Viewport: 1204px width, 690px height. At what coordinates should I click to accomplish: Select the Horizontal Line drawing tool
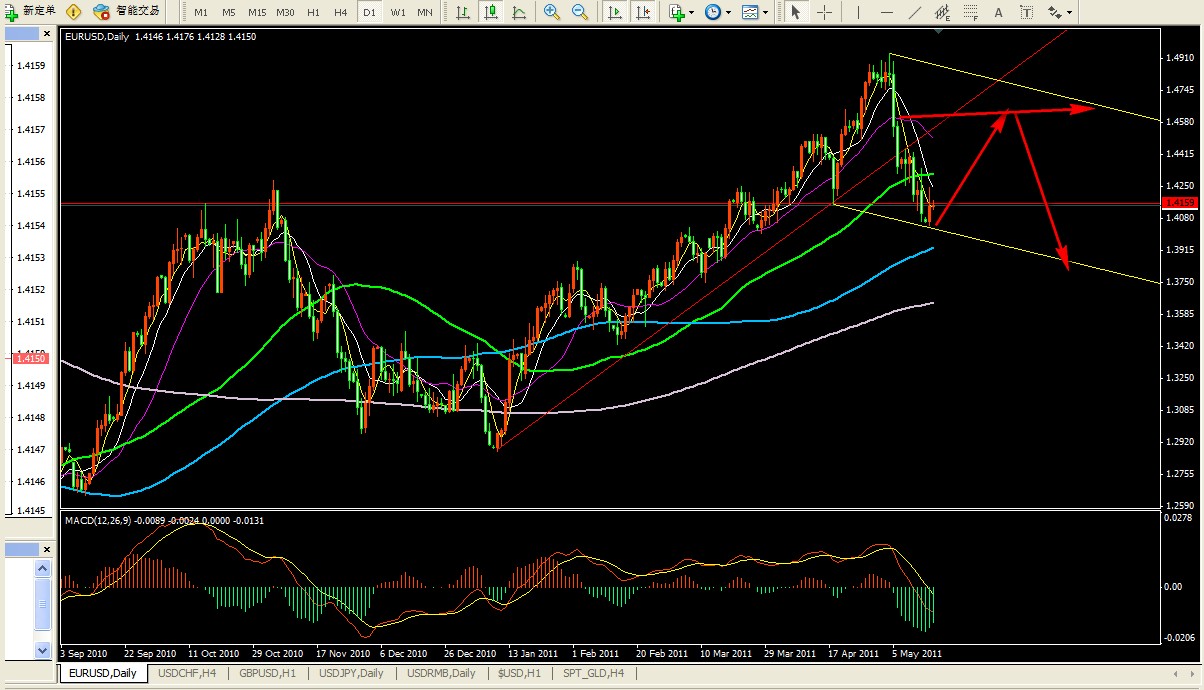[886, 12]
